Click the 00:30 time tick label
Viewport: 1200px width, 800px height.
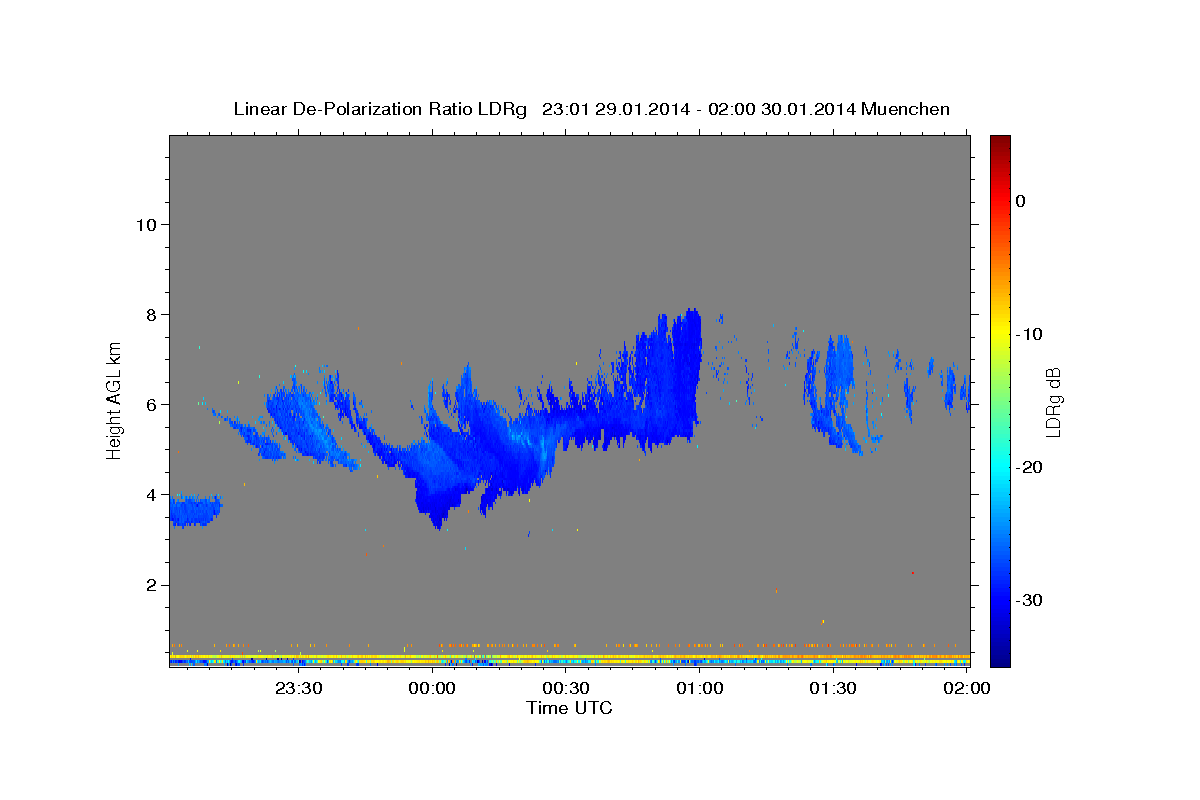click(x=566, y=688)
